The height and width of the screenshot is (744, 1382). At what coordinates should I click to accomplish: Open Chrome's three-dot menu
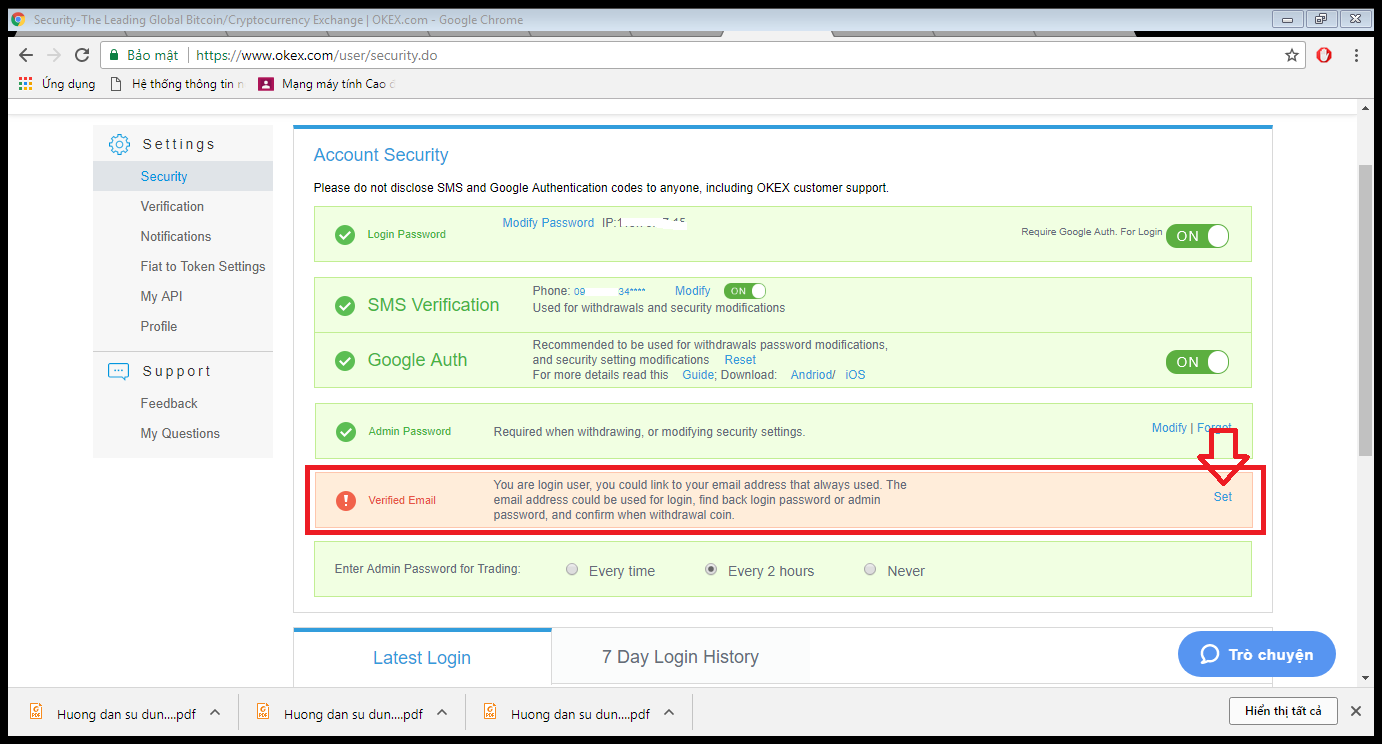point(1356,55)
